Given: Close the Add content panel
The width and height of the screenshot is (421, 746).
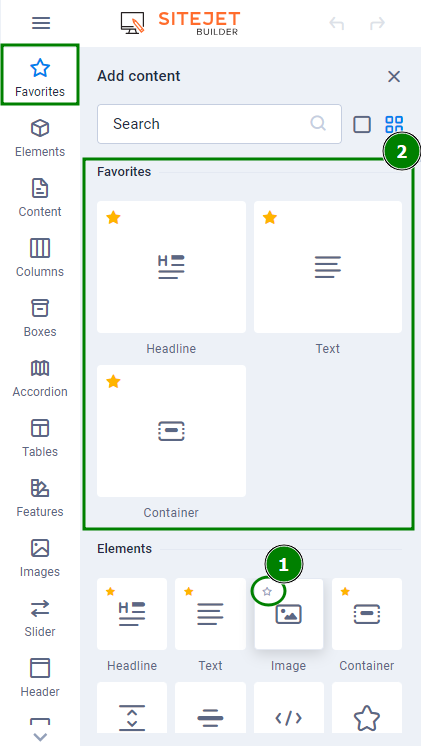Looking at the screenshot, I should pos(394,77).
